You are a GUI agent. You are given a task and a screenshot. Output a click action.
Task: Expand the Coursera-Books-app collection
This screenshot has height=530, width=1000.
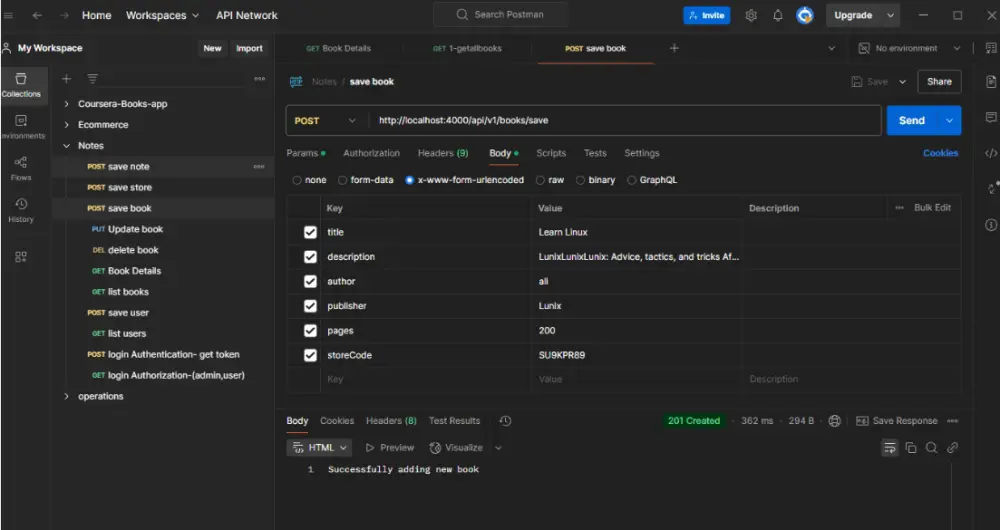tap(67, 104)
